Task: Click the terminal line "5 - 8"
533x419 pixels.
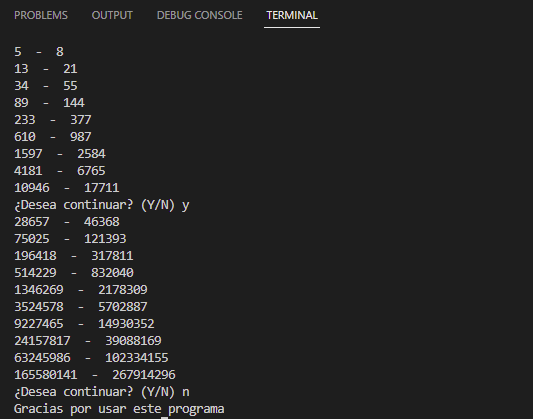Action: point(39,52)
